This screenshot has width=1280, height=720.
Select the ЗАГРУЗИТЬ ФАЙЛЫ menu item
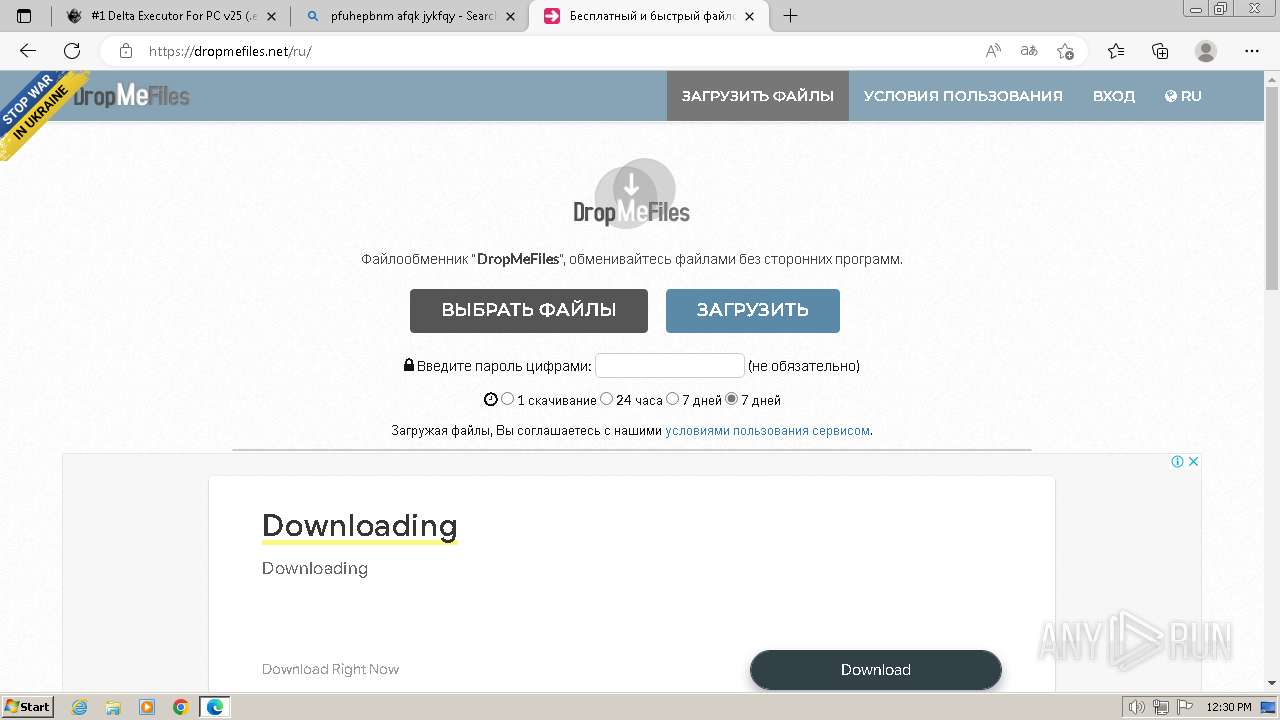(758, 96)
